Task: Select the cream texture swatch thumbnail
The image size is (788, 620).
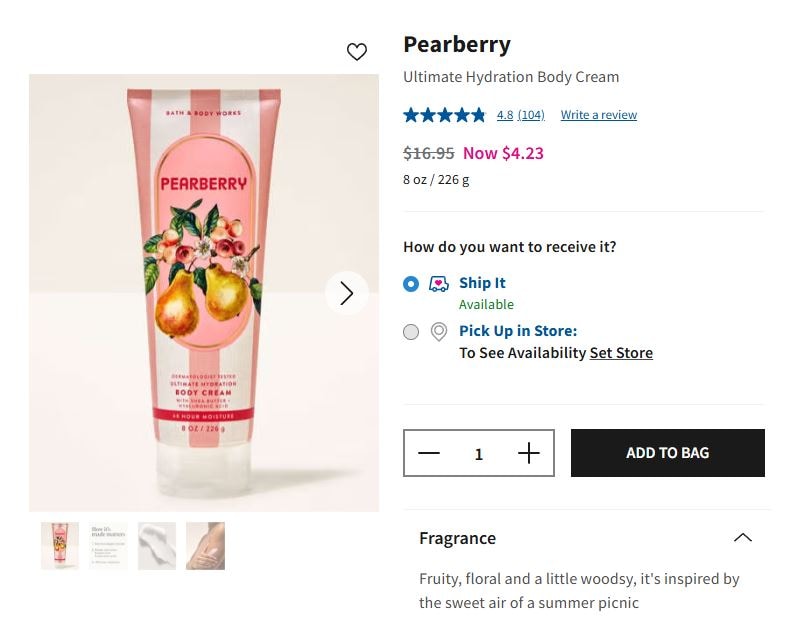Action: [157, 546]
